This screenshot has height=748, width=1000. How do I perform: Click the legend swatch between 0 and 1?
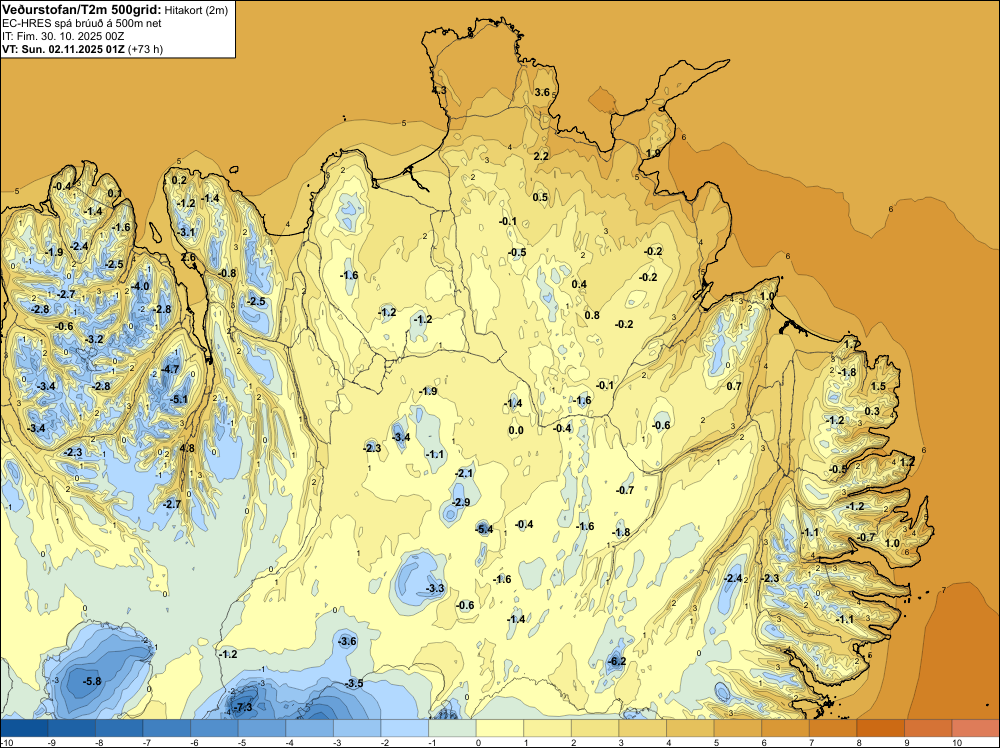point(500,728)
